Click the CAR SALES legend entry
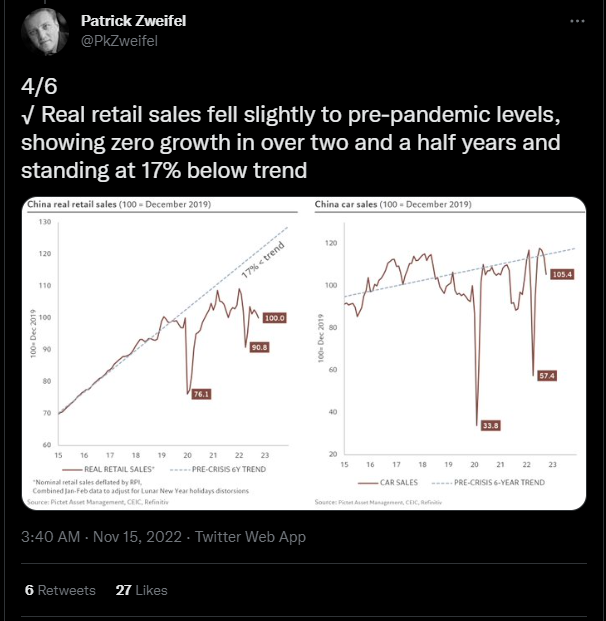 (x=388, y=483)
